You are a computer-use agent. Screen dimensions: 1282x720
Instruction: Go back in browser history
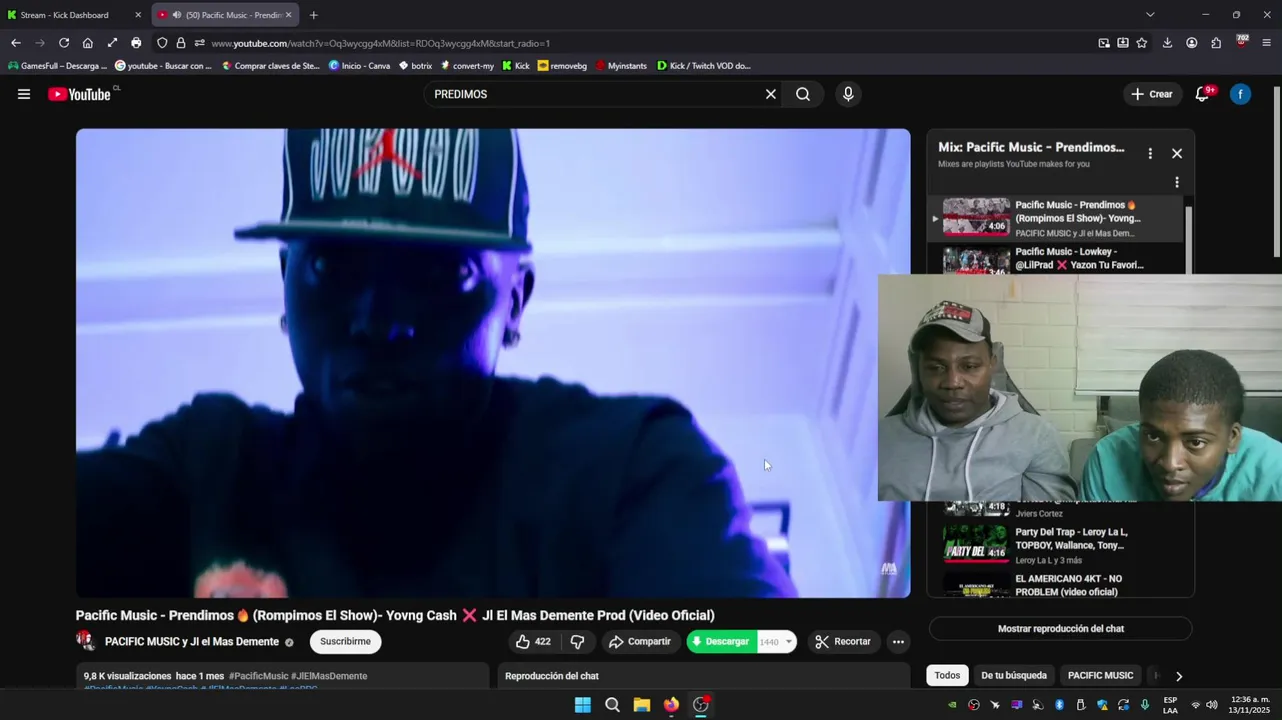click(16, 43)
